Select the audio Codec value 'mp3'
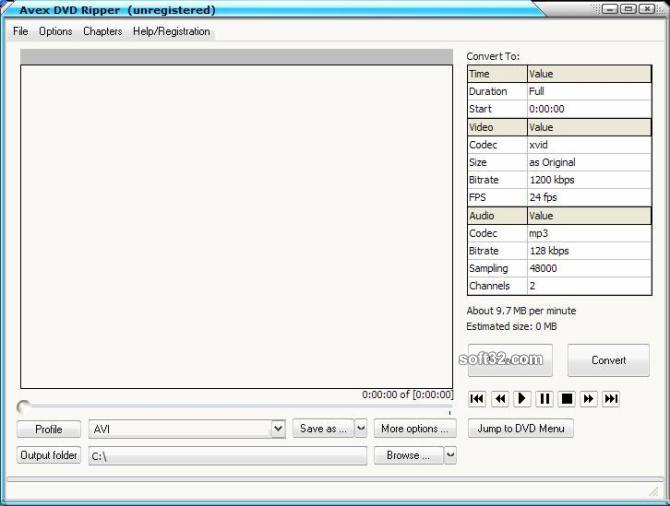The image size is (670, 506). [x=589, y=233]
